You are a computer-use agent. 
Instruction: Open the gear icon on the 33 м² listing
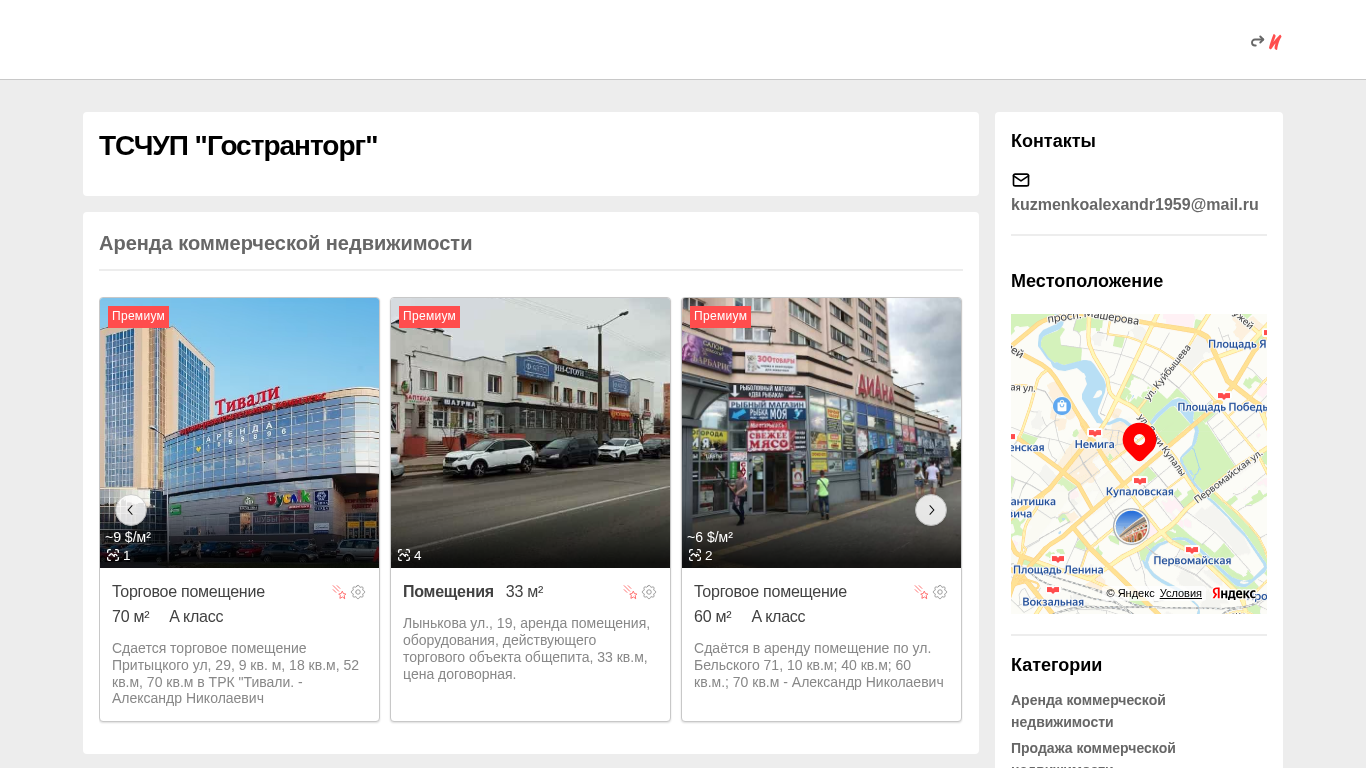[x=649, y=592]
